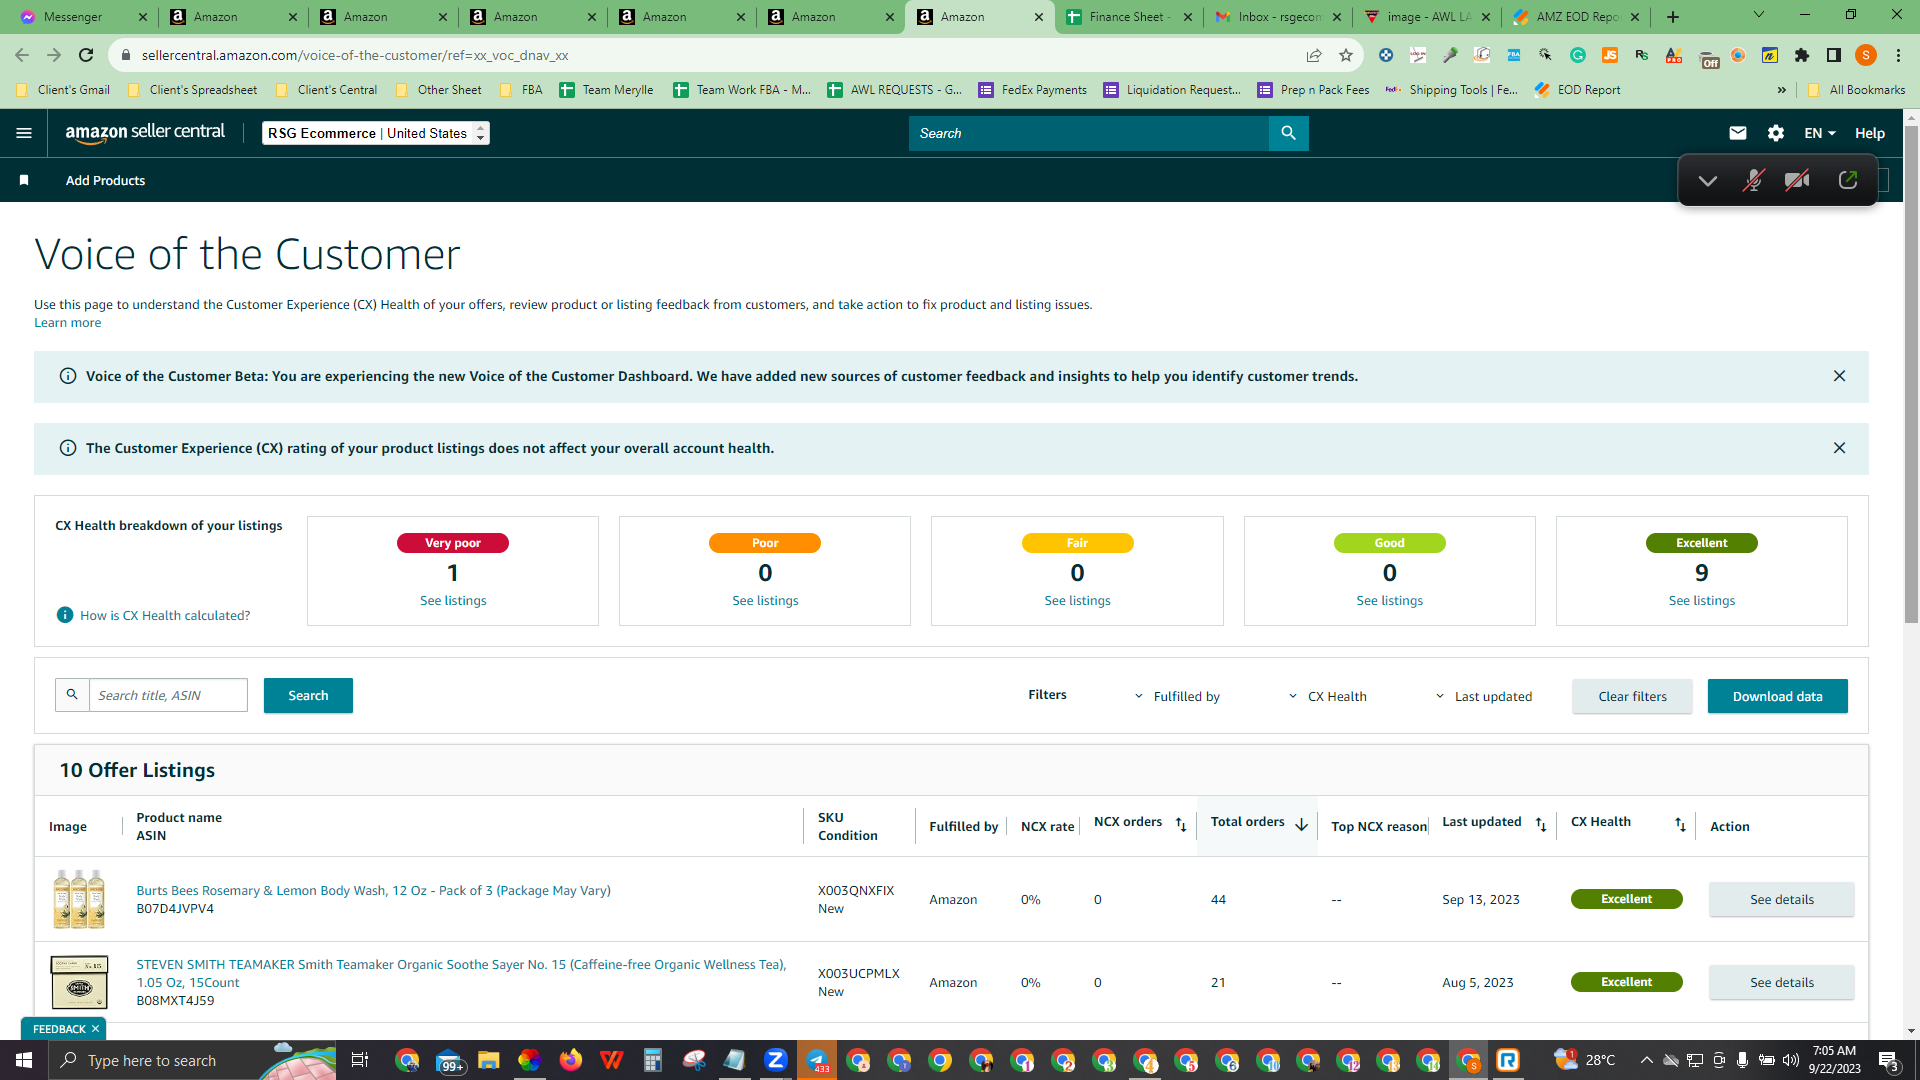
Task: Open the browser extensions puzzle icon
Action: 1802,55
